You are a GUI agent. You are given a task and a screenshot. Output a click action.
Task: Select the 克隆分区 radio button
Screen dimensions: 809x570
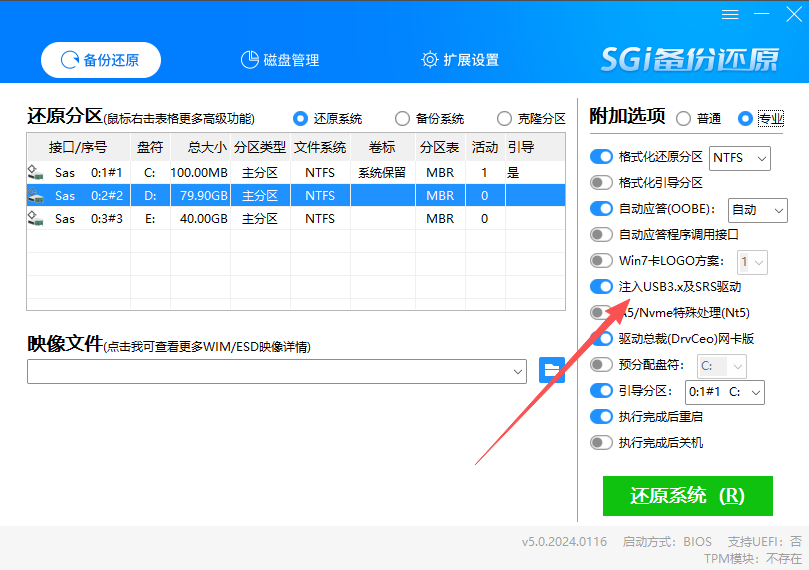coord(504,119)
